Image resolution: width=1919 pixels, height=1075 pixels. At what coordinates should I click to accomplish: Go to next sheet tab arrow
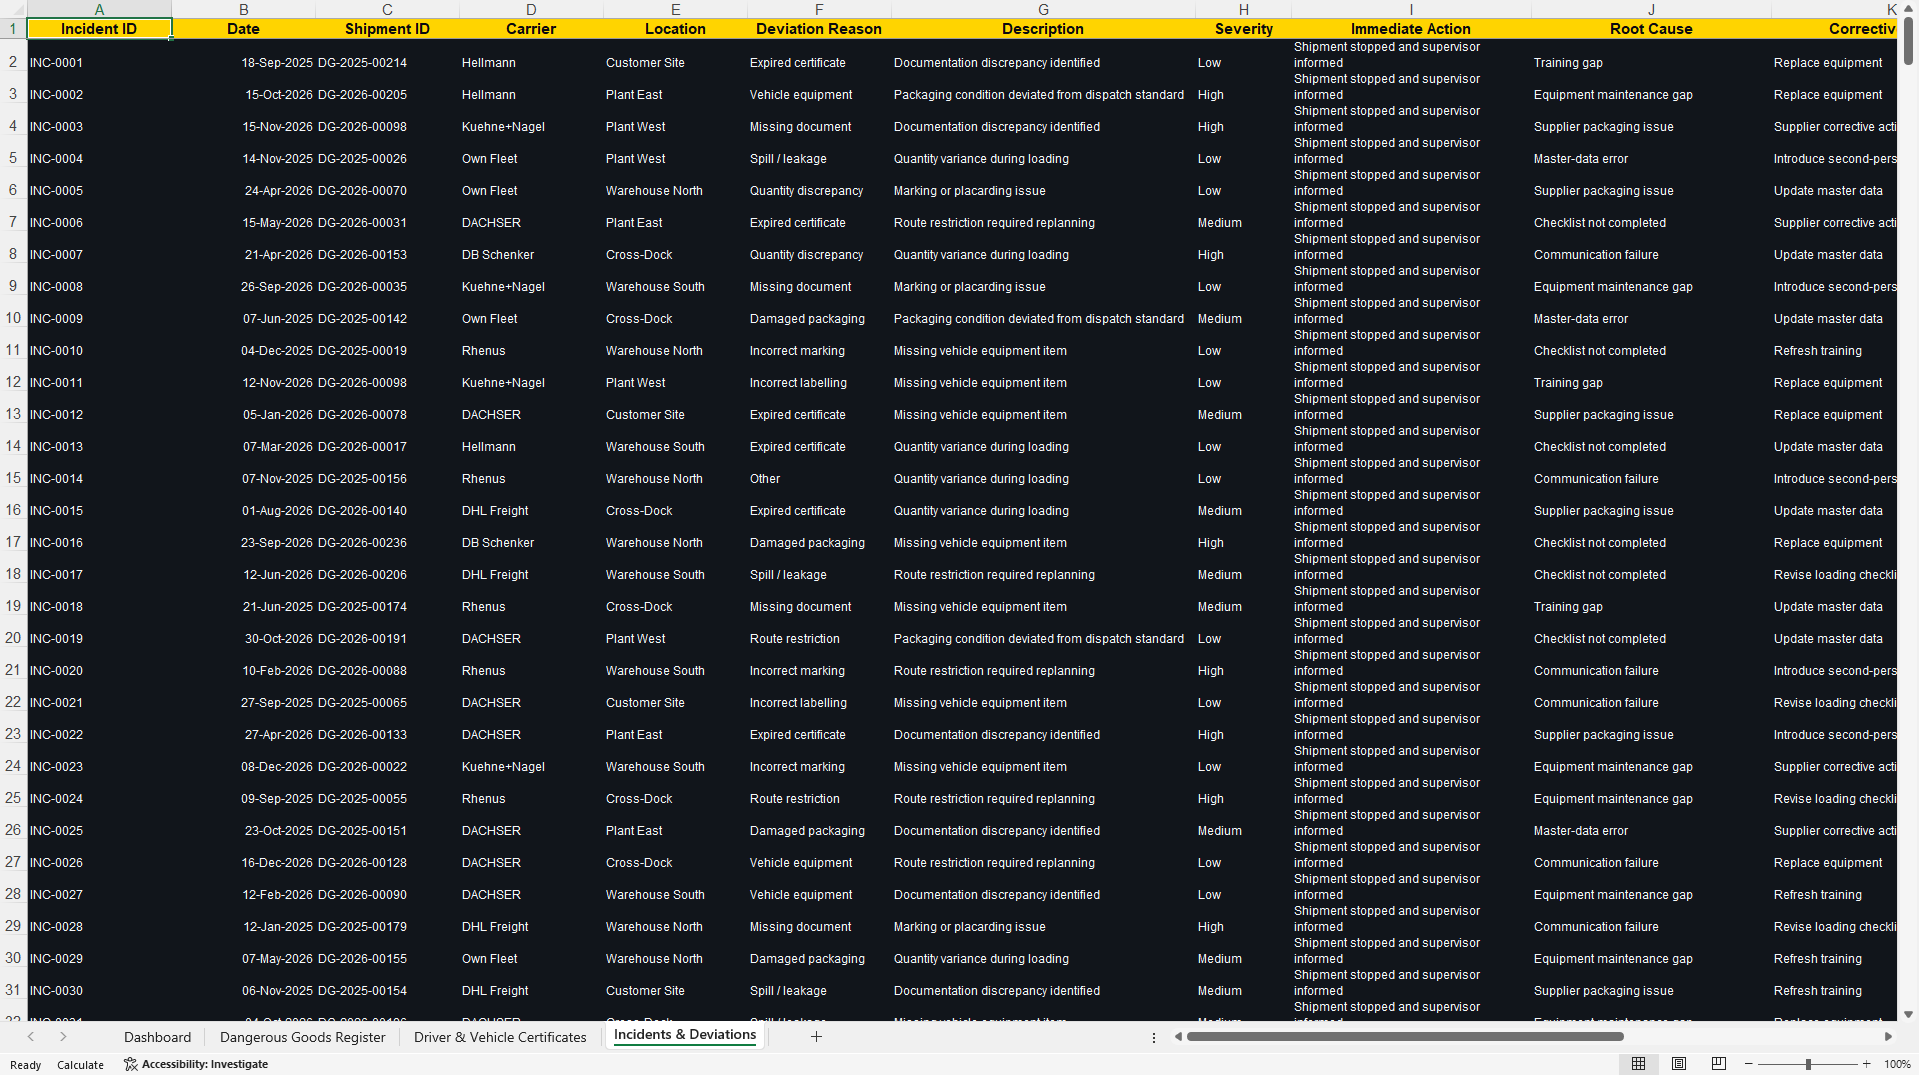[63, 1037]
